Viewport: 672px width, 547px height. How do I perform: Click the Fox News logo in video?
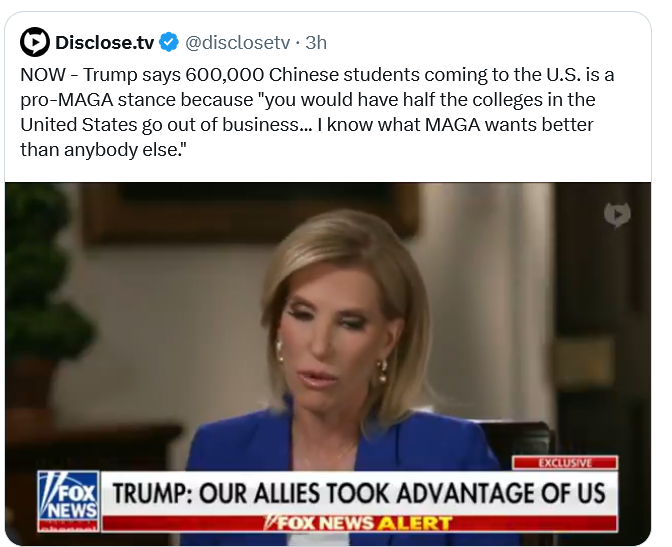(x=69, y=501)
